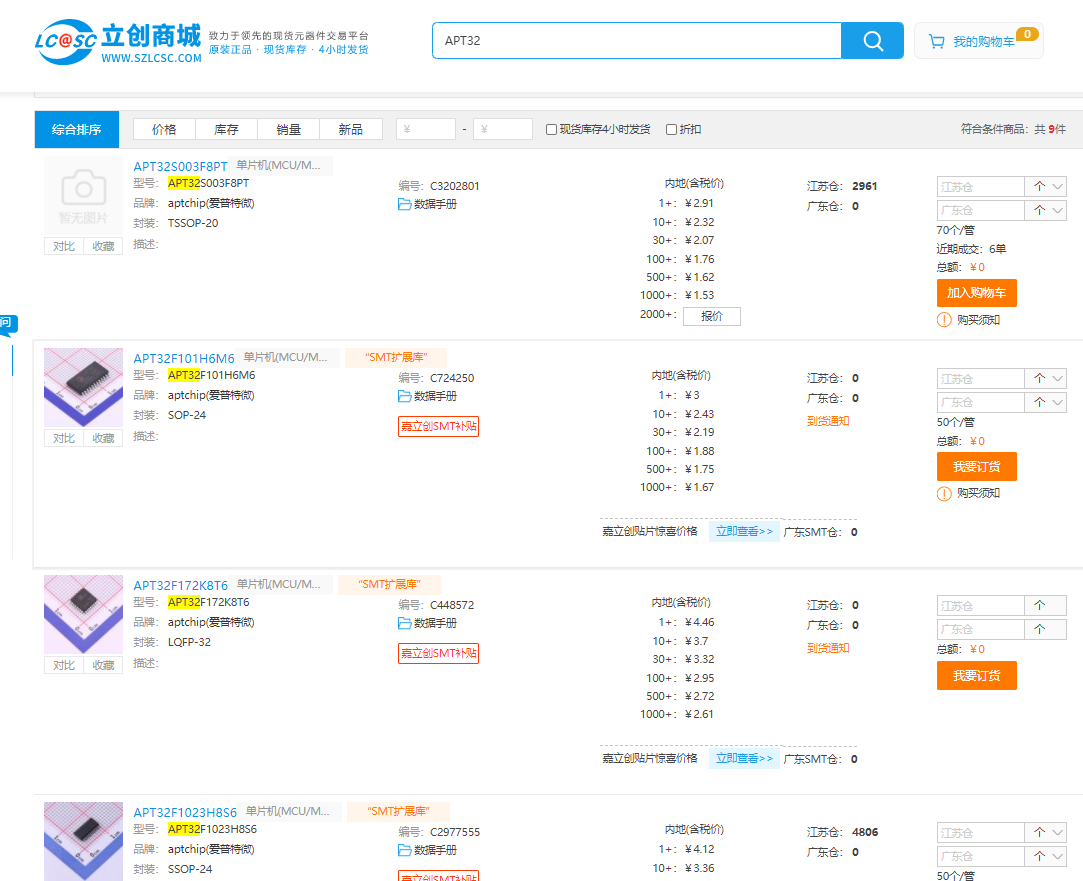Click 我要订货 for APT32F172K8T6
1083x881 pixels.
(x=977, y=676)
